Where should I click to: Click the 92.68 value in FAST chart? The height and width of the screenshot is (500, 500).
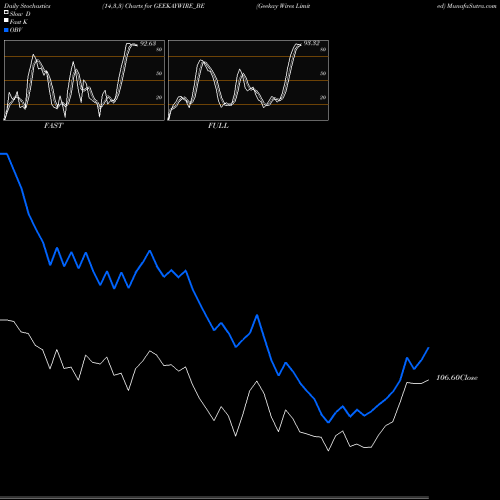[148, 44]
